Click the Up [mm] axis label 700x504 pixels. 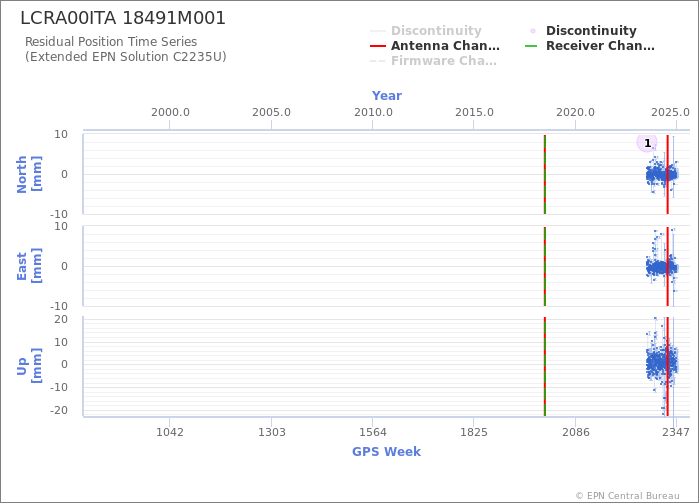[29, 366]
